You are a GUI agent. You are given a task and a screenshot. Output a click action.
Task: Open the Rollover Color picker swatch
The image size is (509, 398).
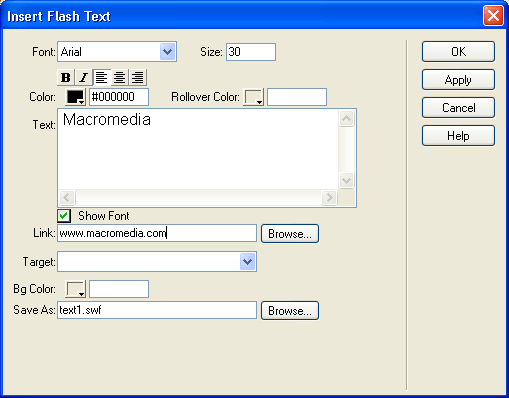(254, 97)
